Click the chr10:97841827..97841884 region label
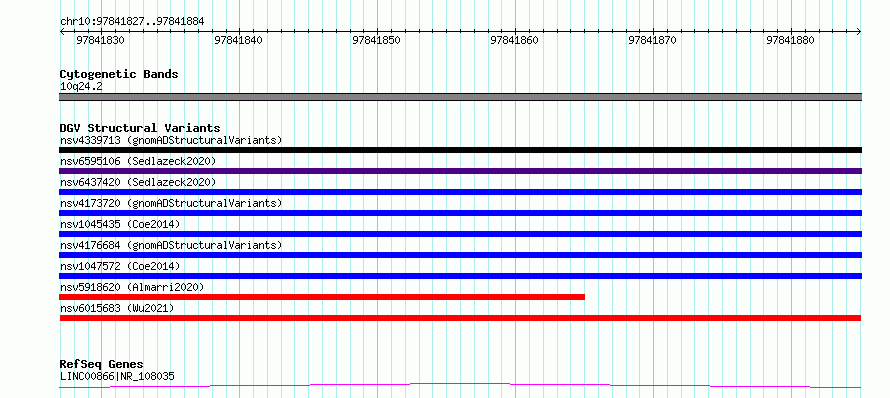This screenshot has height=398, width=890. pos(132,22)
